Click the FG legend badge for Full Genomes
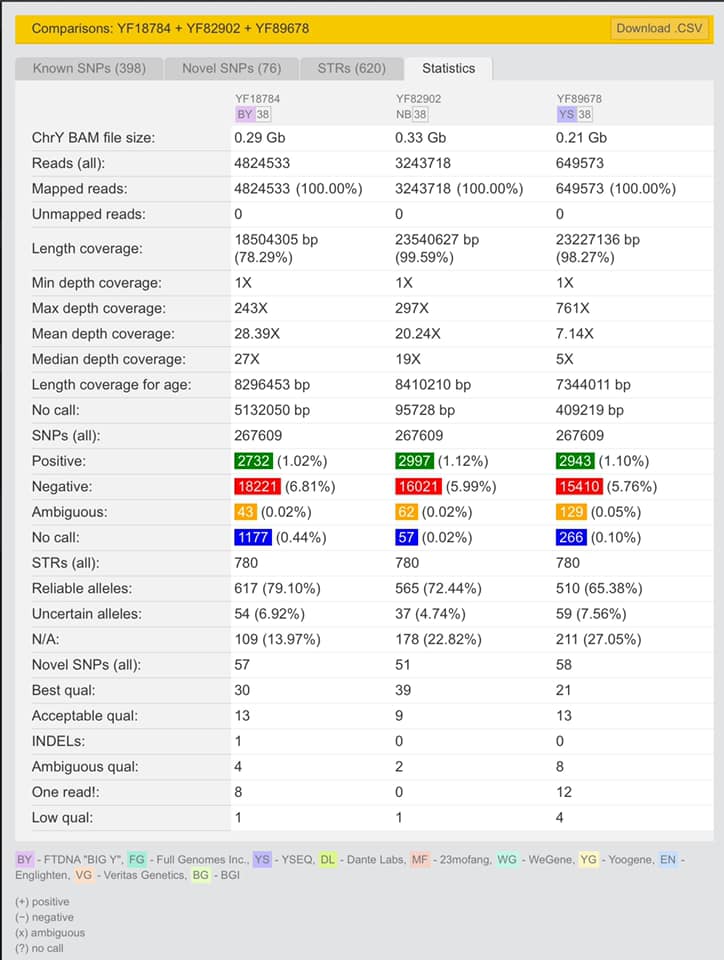The height and width of the screenshot is (960, 724). click(x=137, y=859)
